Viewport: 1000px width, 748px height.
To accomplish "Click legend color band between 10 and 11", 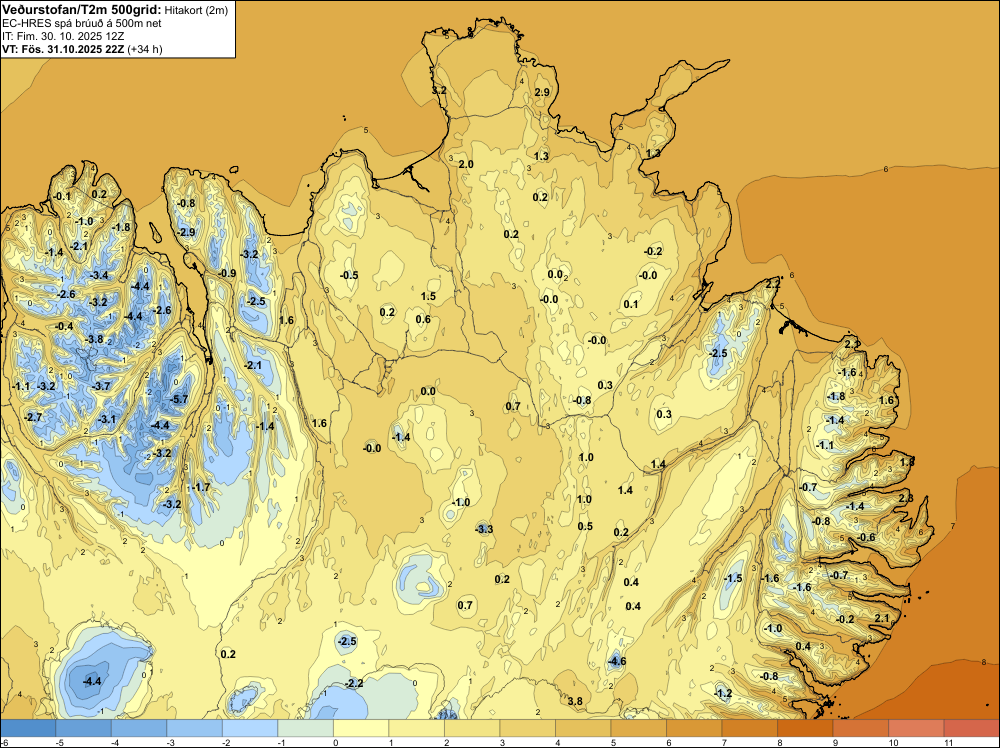I will tap(916, 728).
